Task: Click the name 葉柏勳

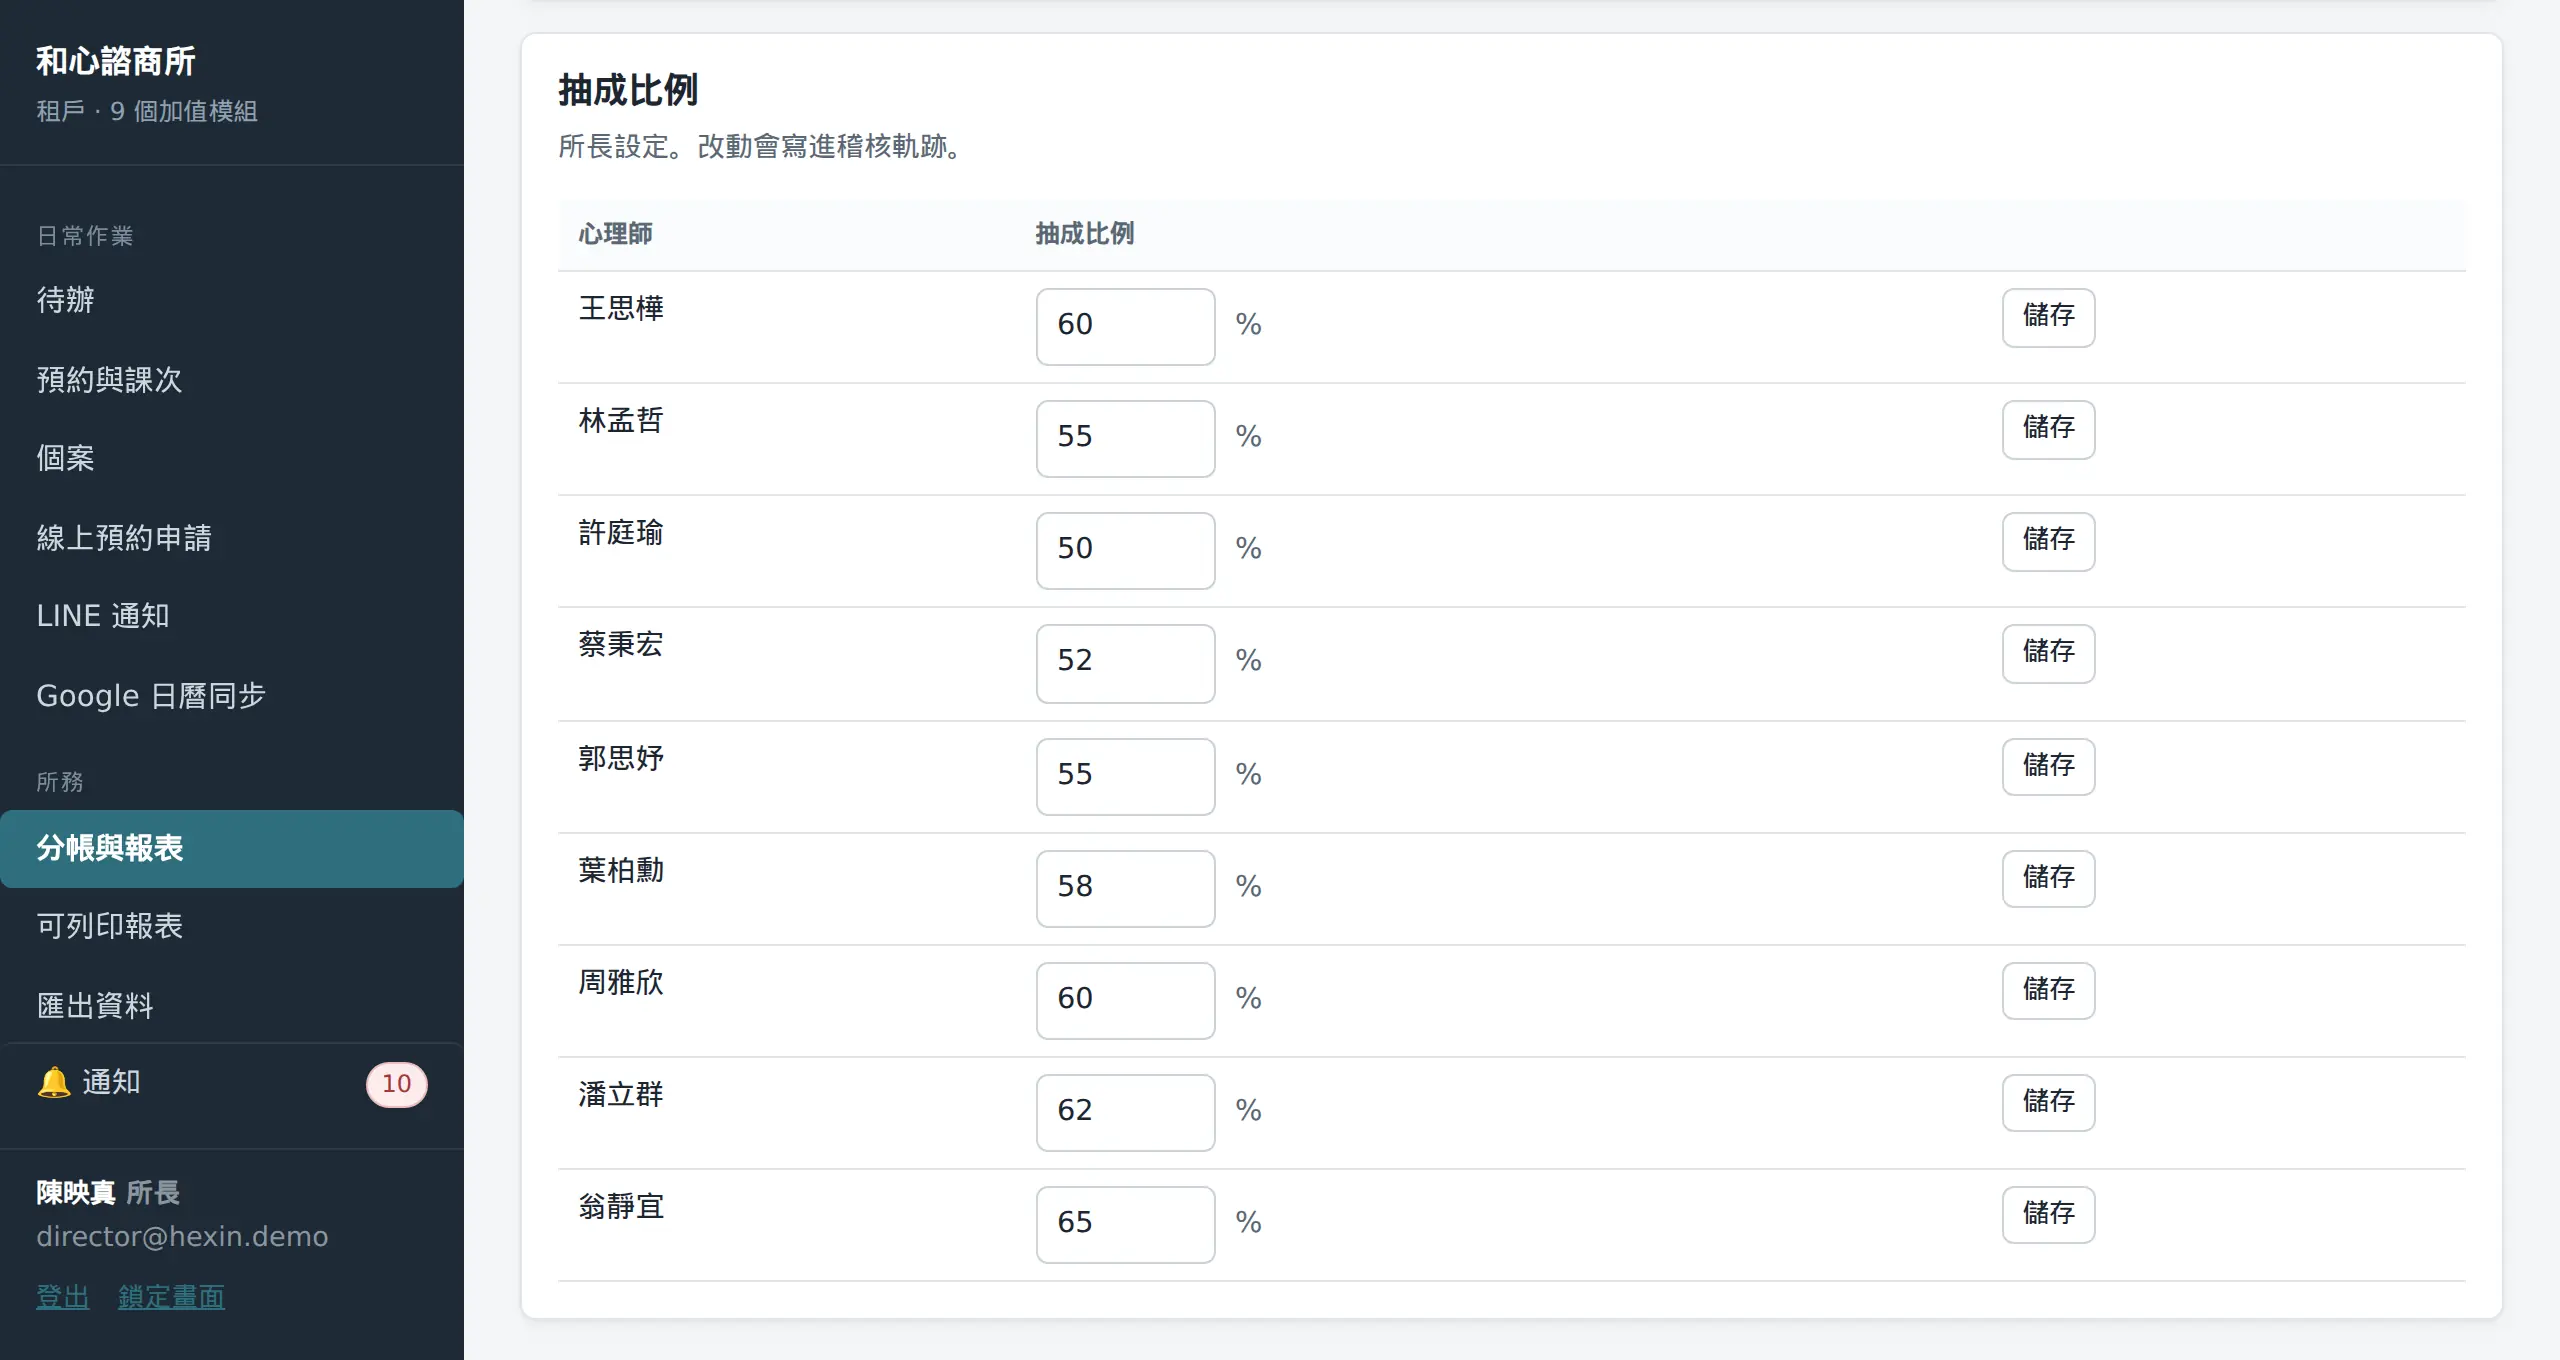Action: [x=621, y=870]
